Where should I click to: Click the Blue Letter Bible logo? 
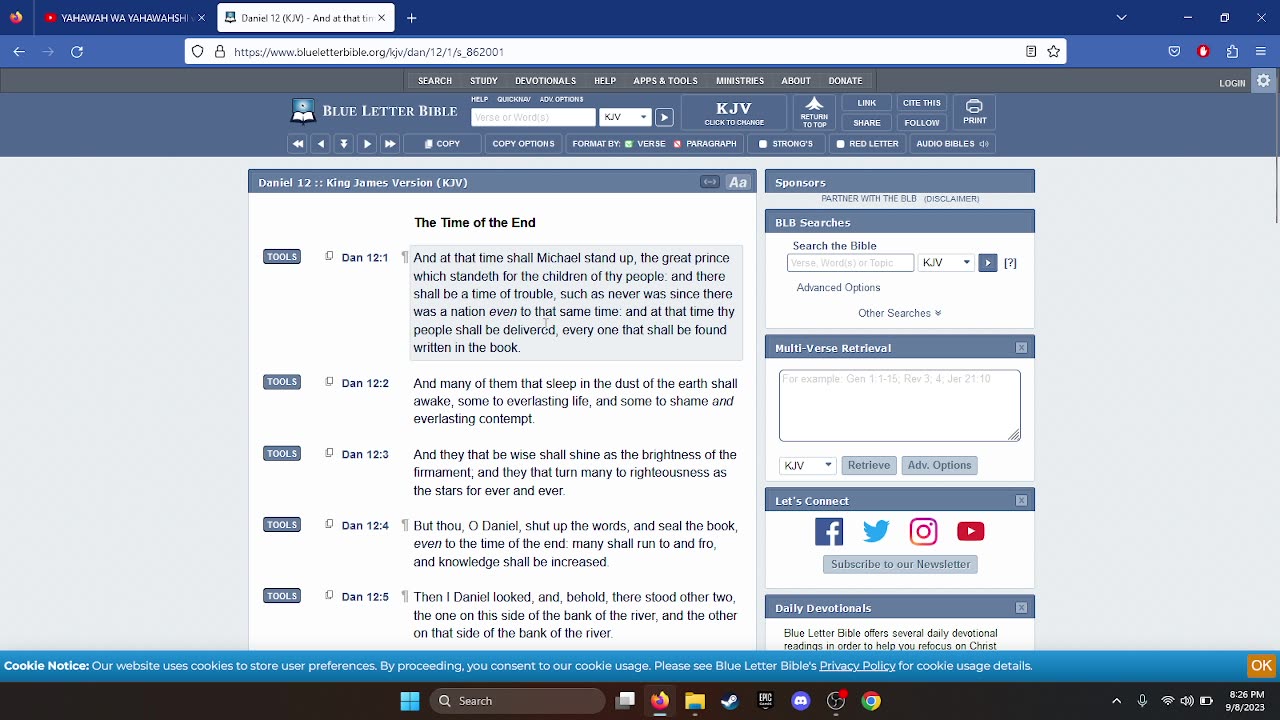[373, 111]
